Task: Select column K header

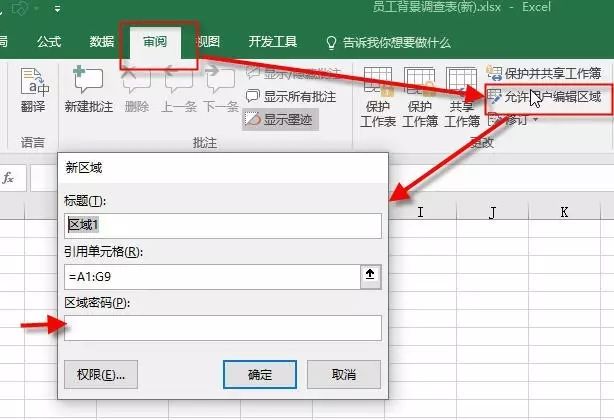Action: point(564,212)
